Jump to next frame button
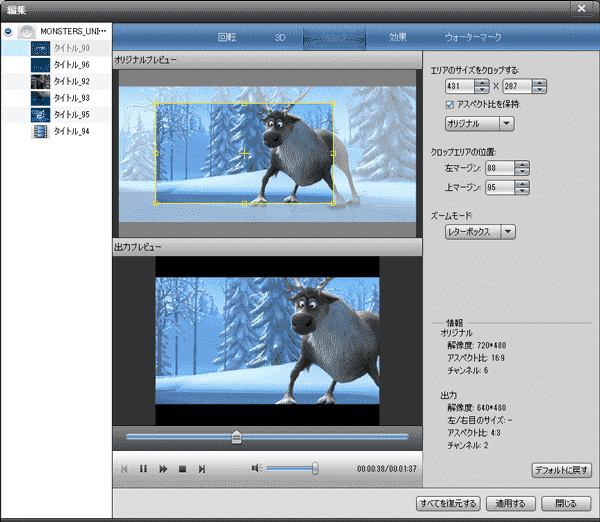Image resolution: width=600 pixels, height=522 pixels. coord(202,469)
